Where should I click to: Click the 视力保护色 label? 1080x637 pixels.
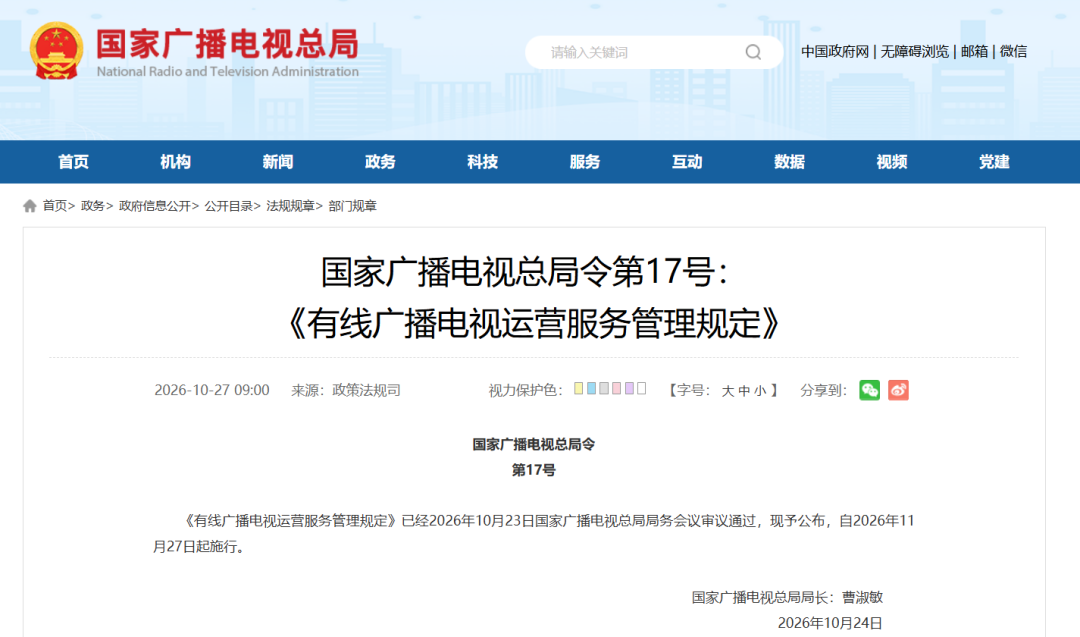(x=525, y=390)
